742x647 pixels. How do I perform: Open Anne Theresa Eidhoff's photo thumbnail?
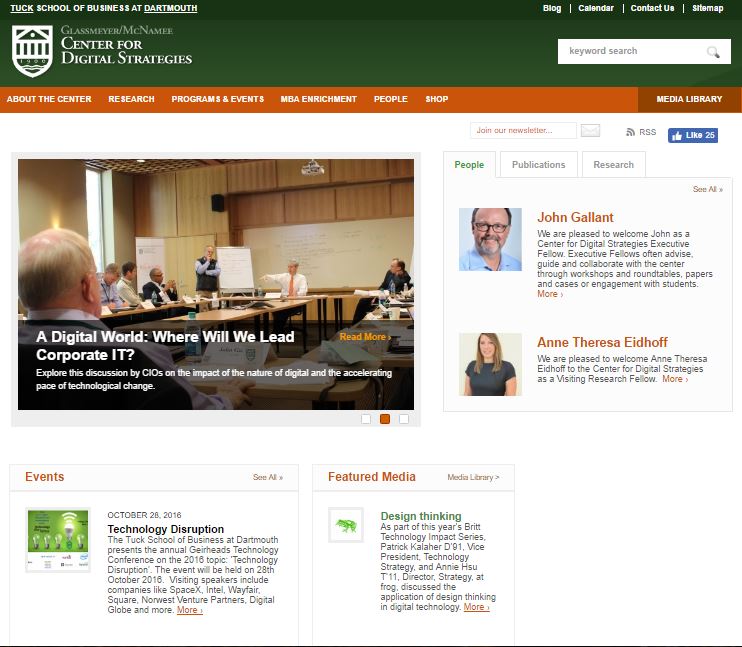pos(490,364)
